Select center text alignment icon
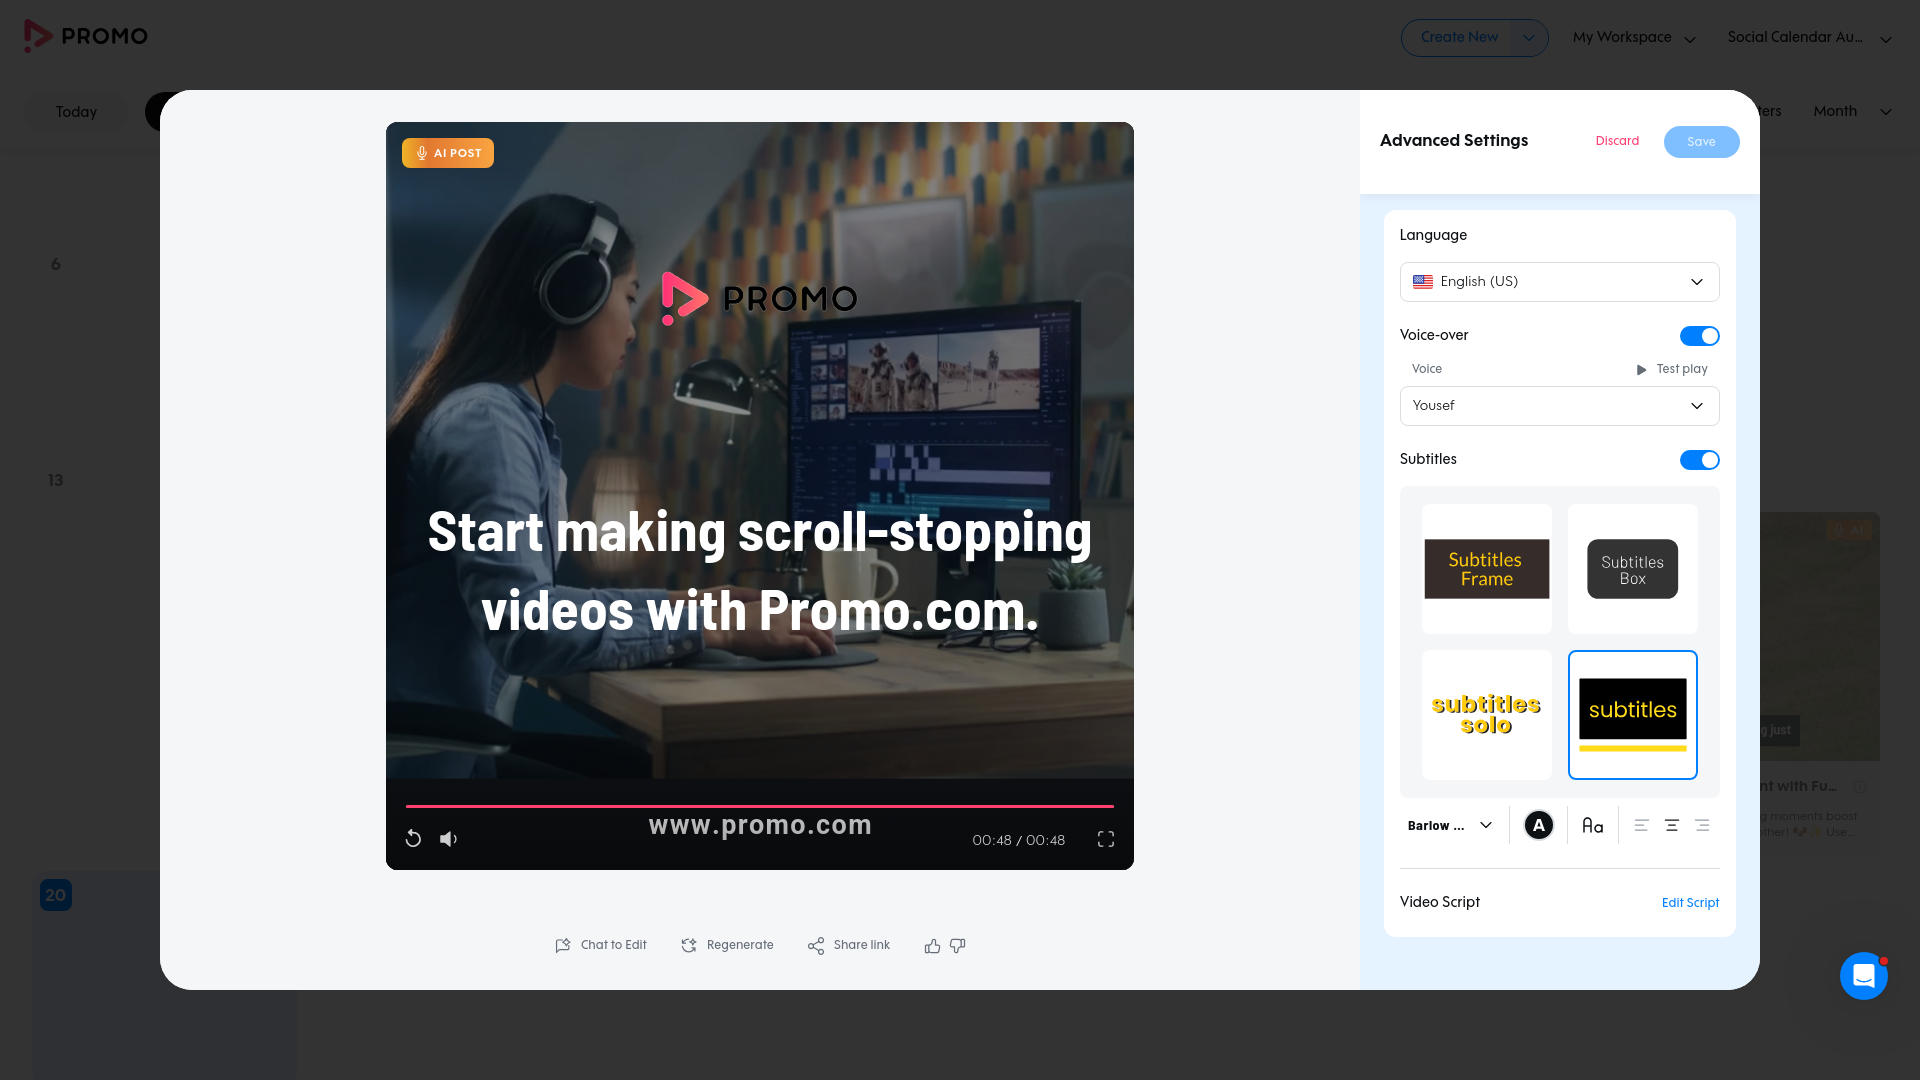This screenshot has width=1920, height=1080. coord(1671,825)
